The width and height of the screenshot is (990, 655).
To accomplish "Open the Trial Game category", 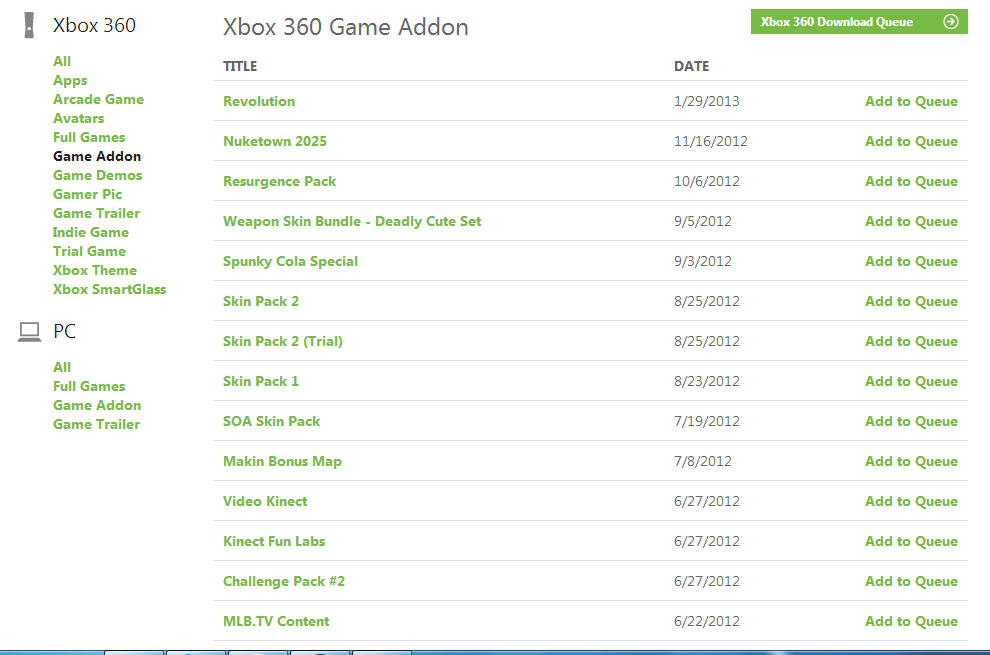I will 90,251.
